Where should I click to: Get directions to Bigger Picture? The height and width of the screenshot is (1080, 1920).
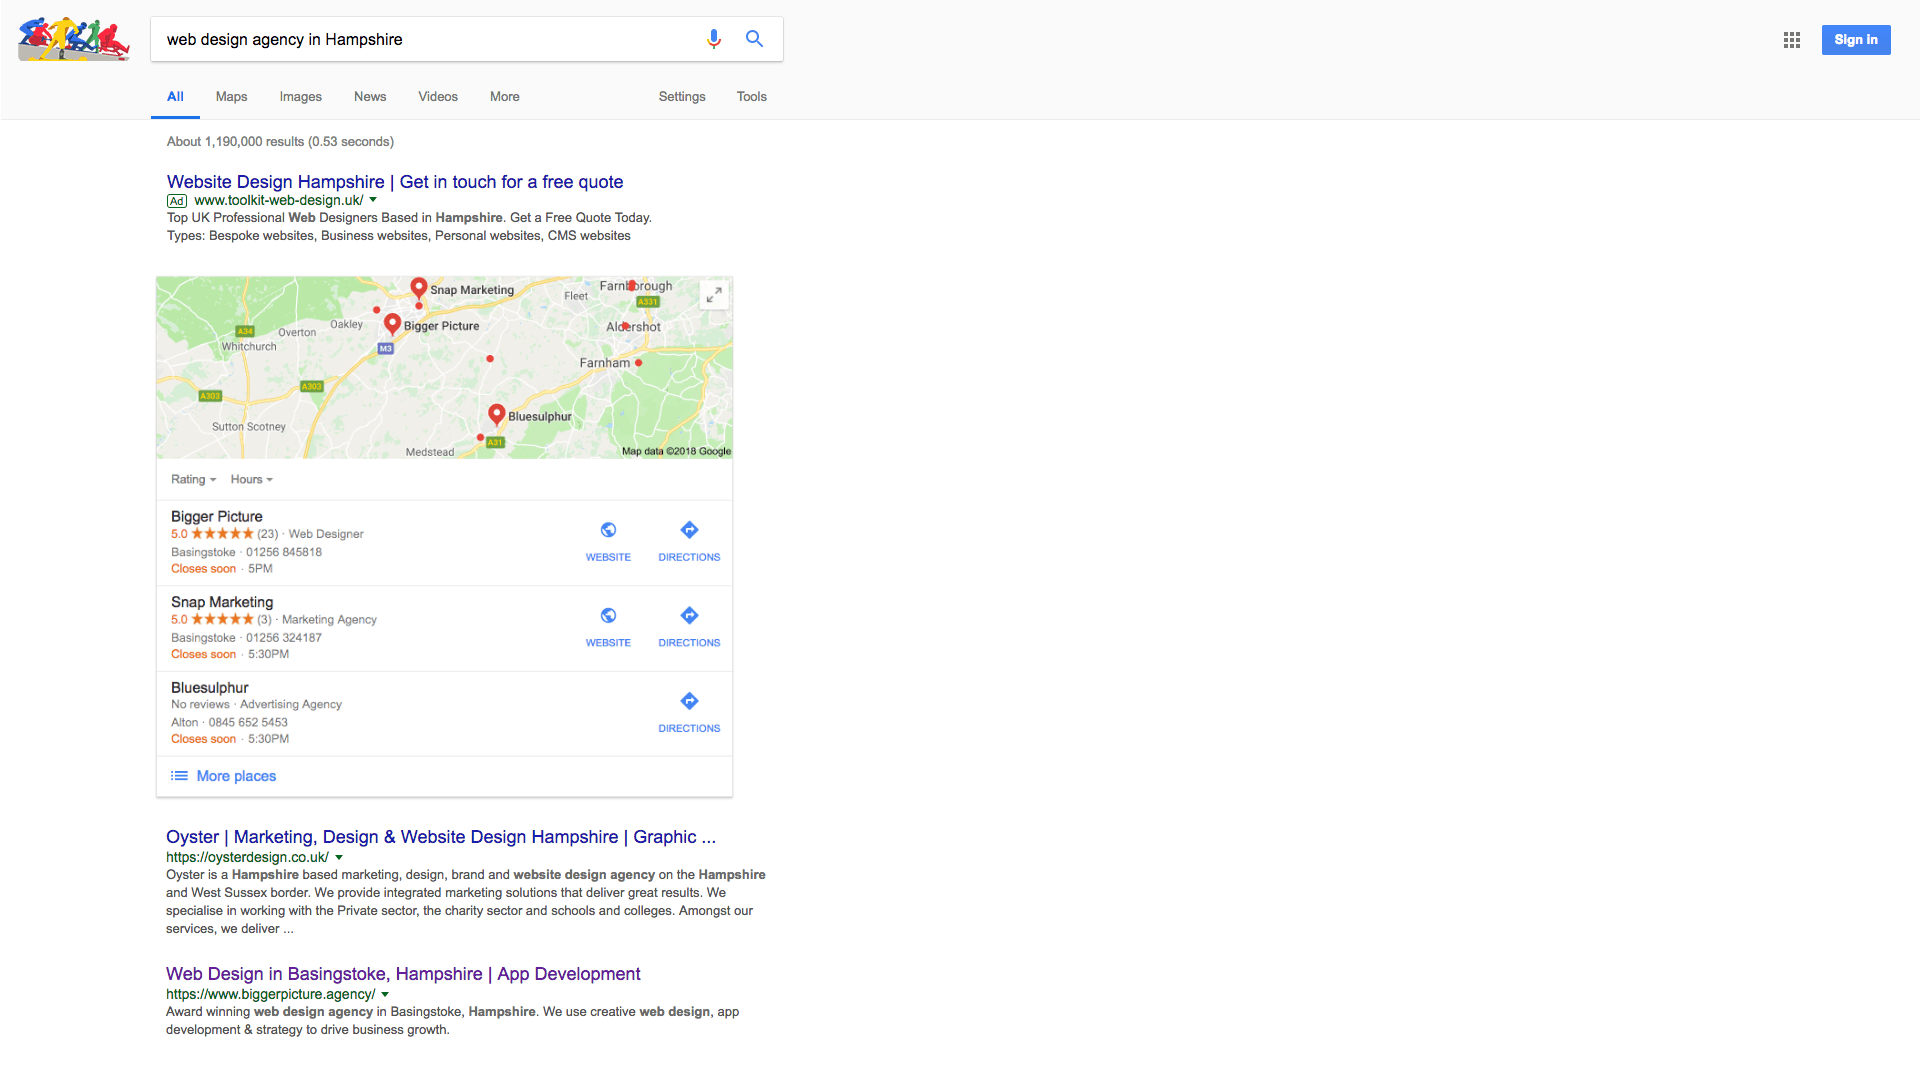[689, 530]
